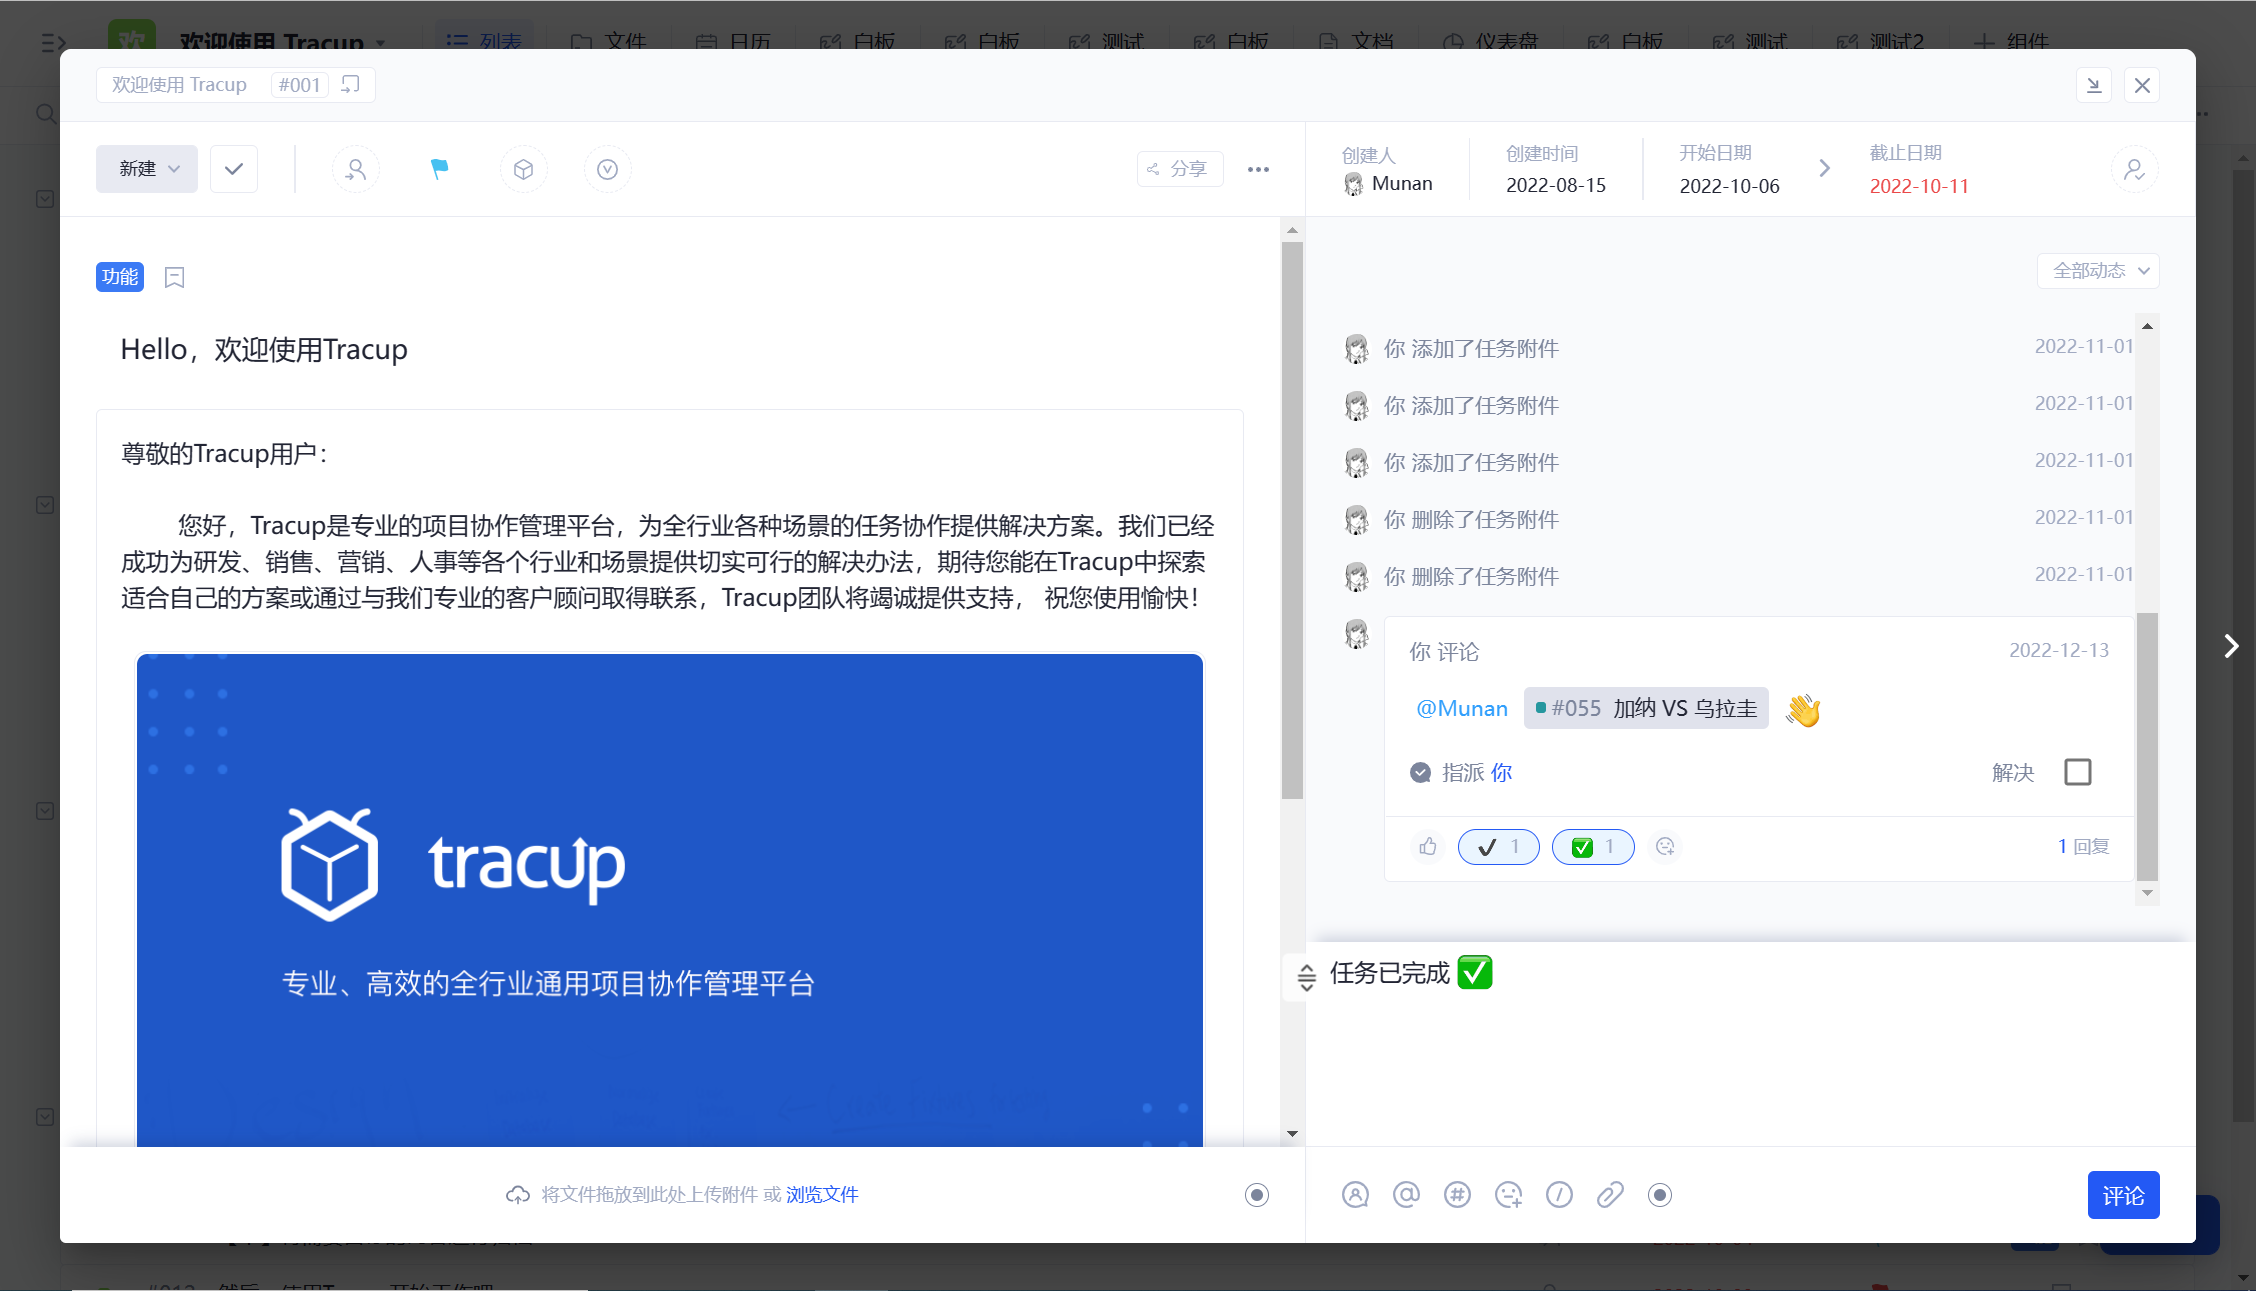The width and height of the screenshot is (2256, 1291).
Task: Check the 解决 resolve checkbox
Action: [2077, 772]
